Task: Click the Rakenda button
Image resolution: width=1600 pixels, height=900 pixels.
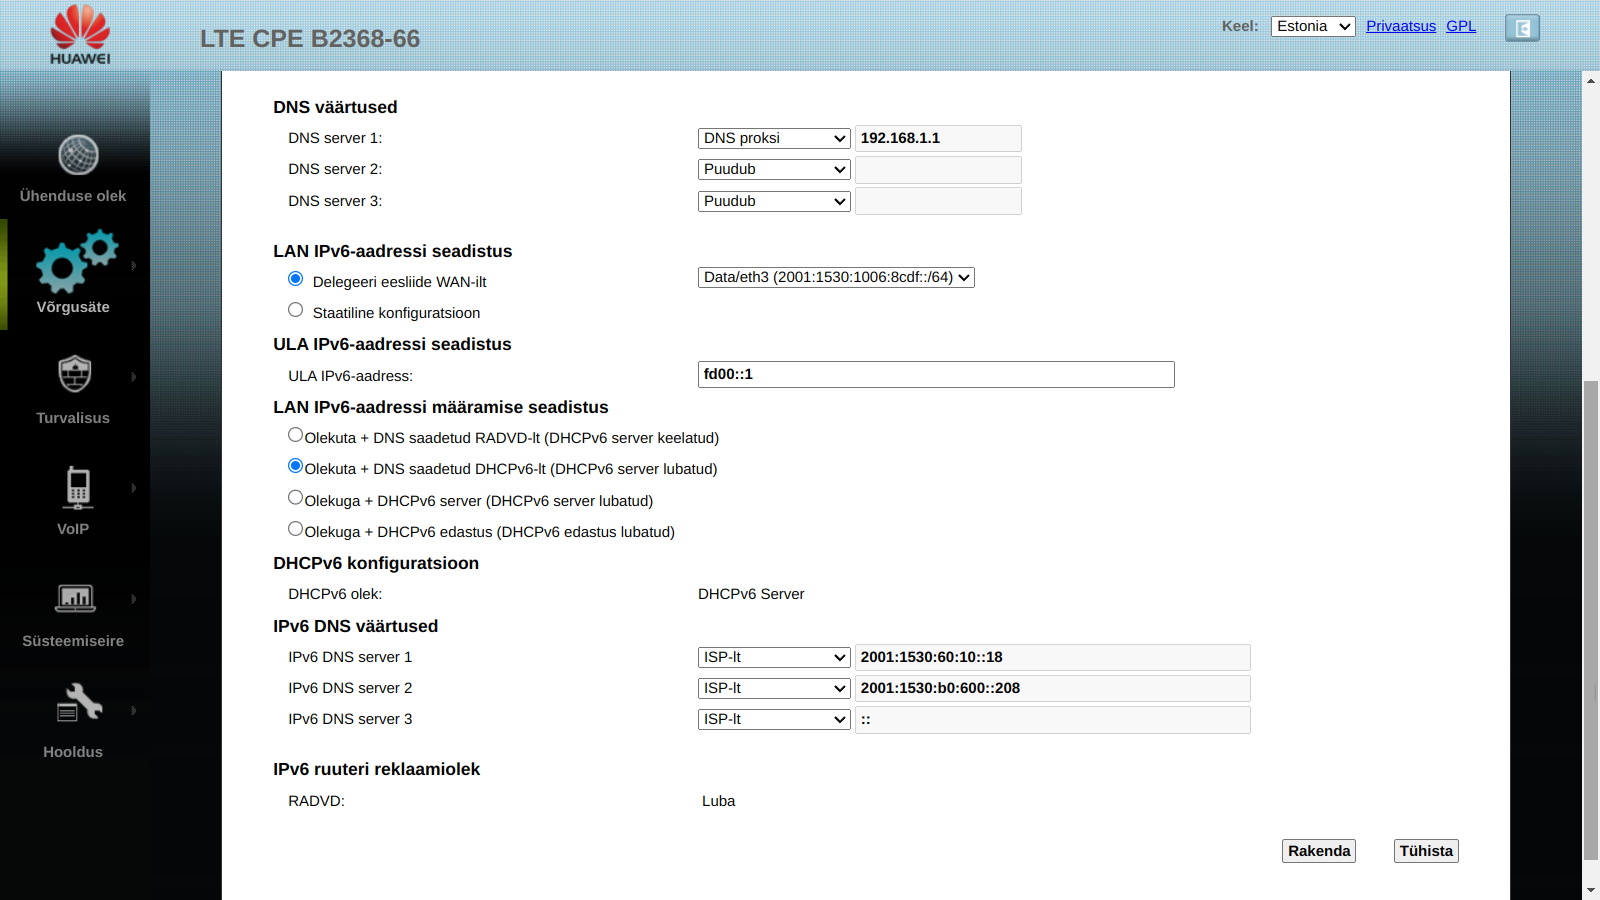Action: tap(1319, 851)
